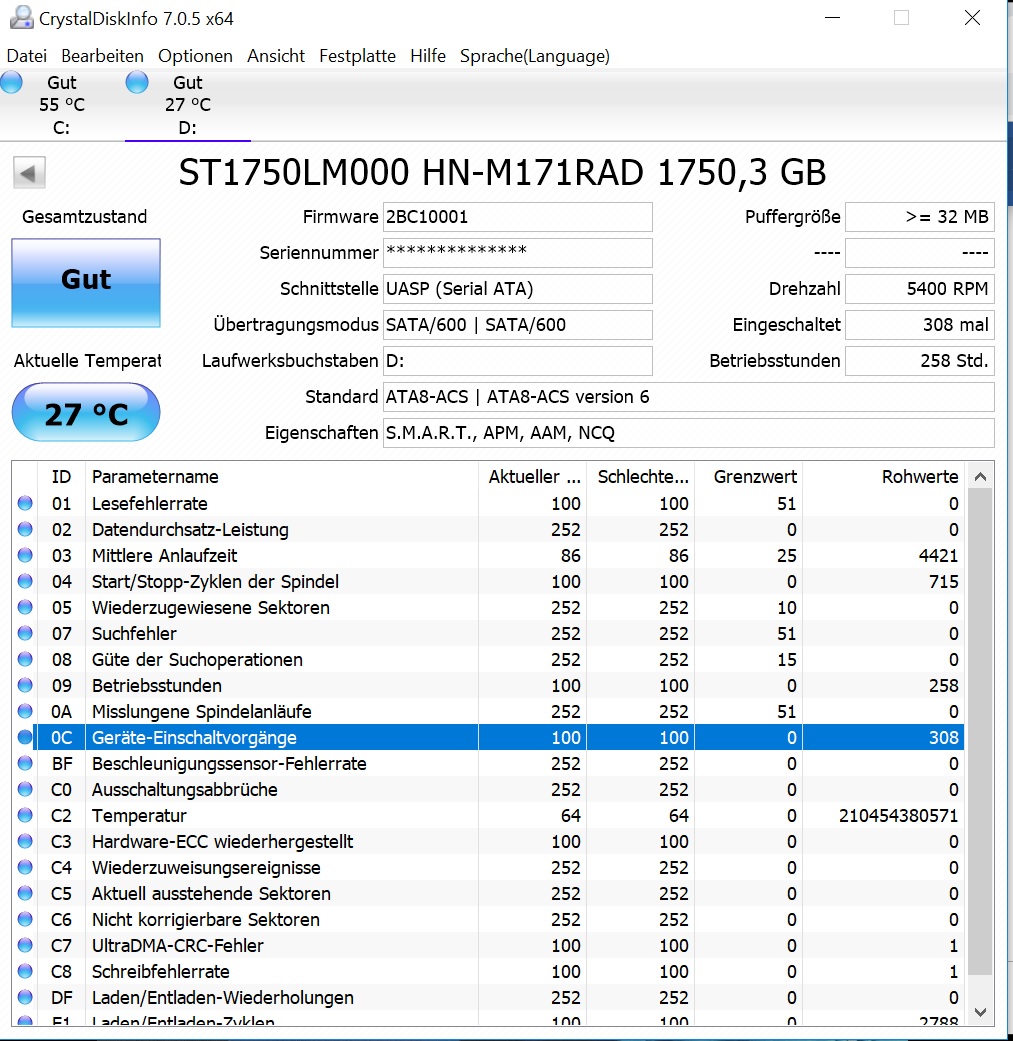The image size is (1013, 1041).
Task: Click the status dot next to Temperatur
Action: pyautogui.click(x=24, y=815)
